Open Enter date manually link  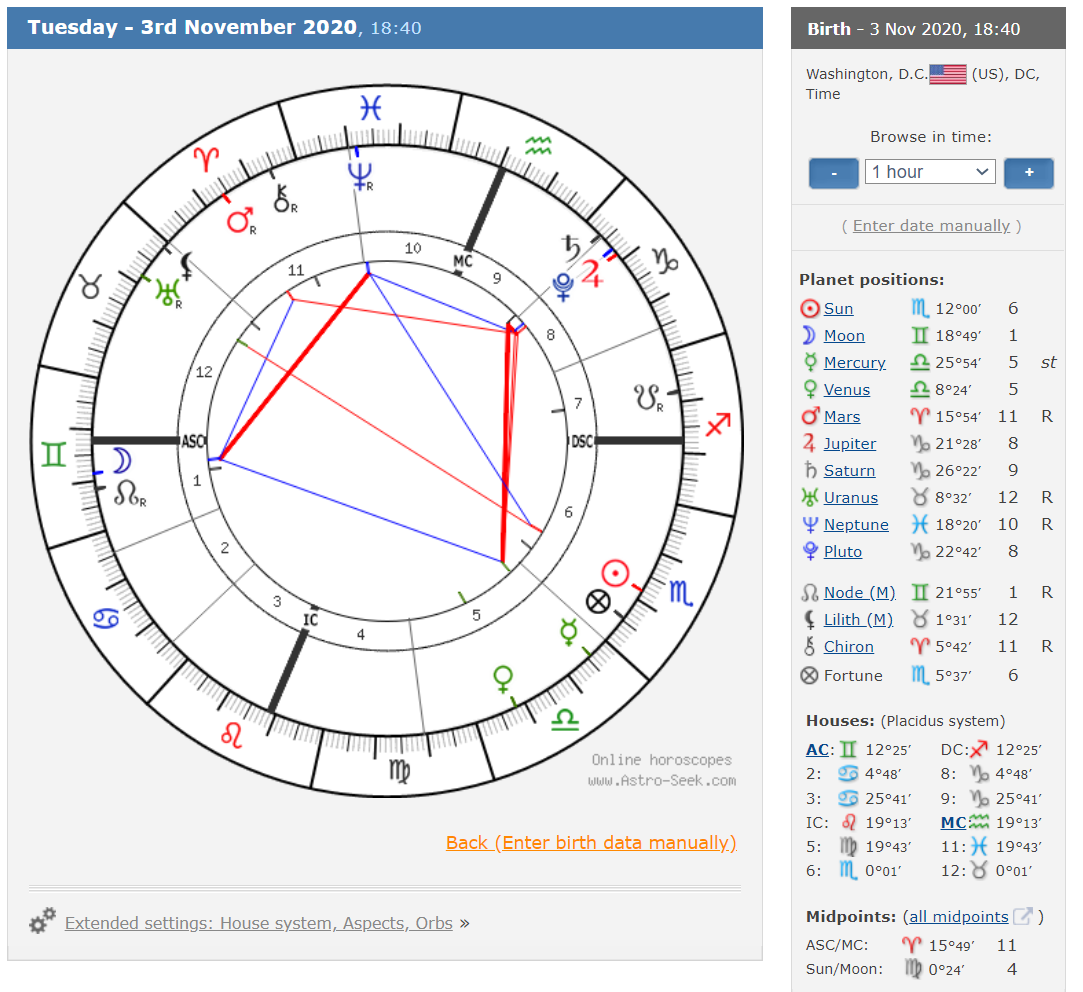931,226
